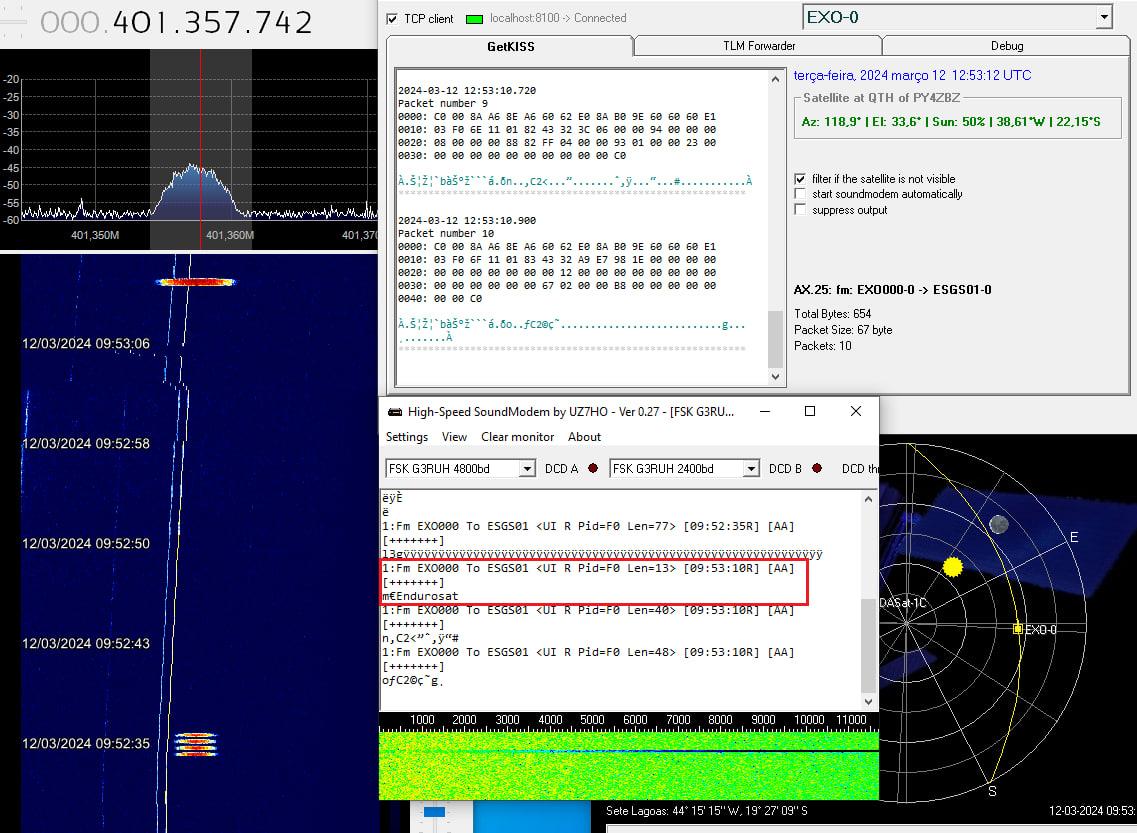
Task: Click the SoundModem title bar app icon
Action: click(x=394, y=412)
